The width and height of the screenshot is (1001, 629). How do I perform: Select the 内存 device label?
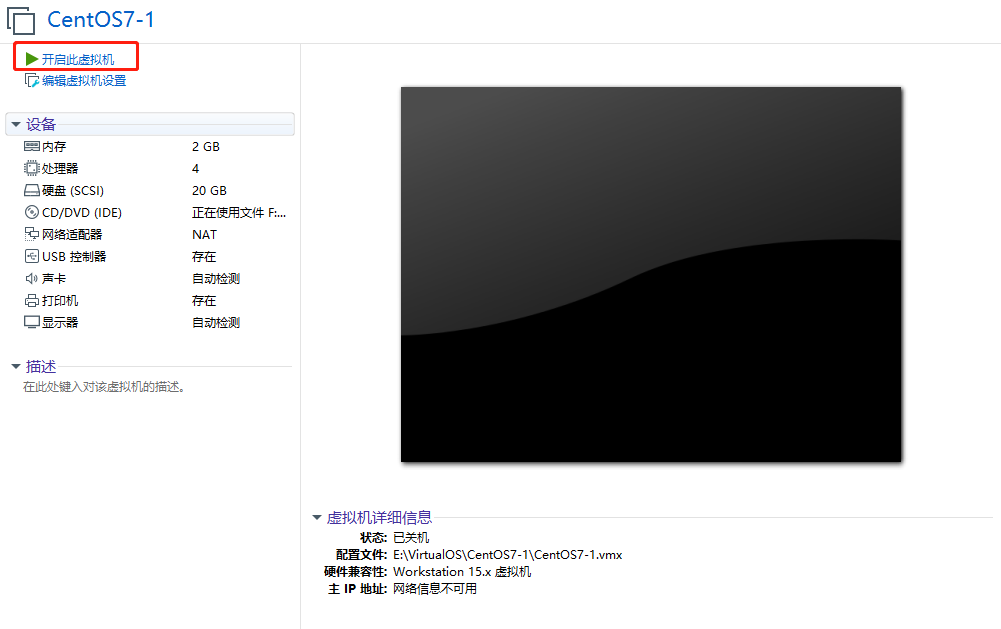[54, 146]
